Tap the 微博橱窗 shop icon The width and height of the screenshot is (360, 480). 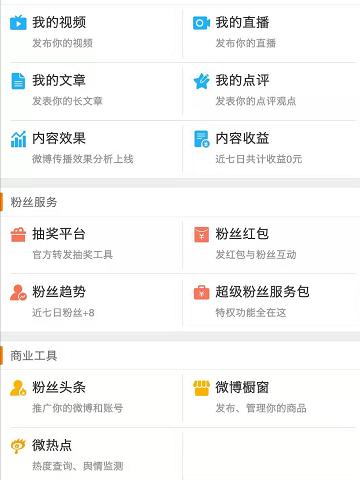(x=201, y=388)
